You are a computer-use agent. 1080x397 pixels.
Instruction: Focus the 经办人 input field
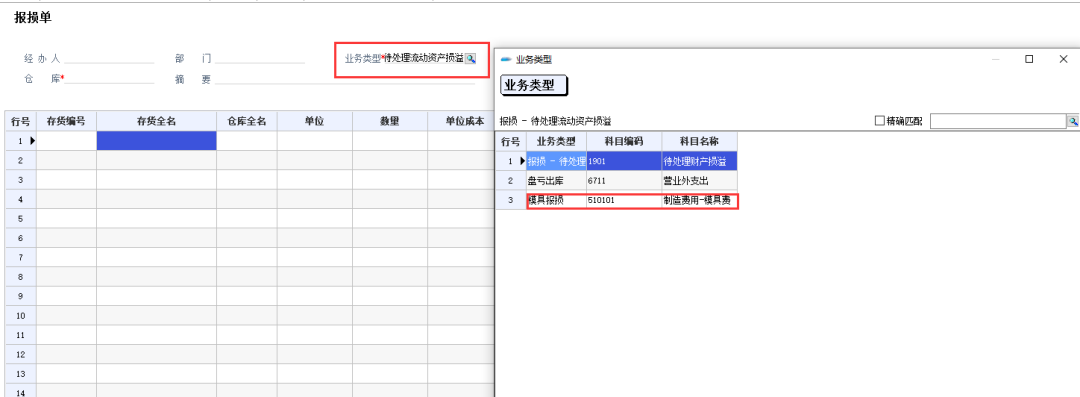[109, 58]
